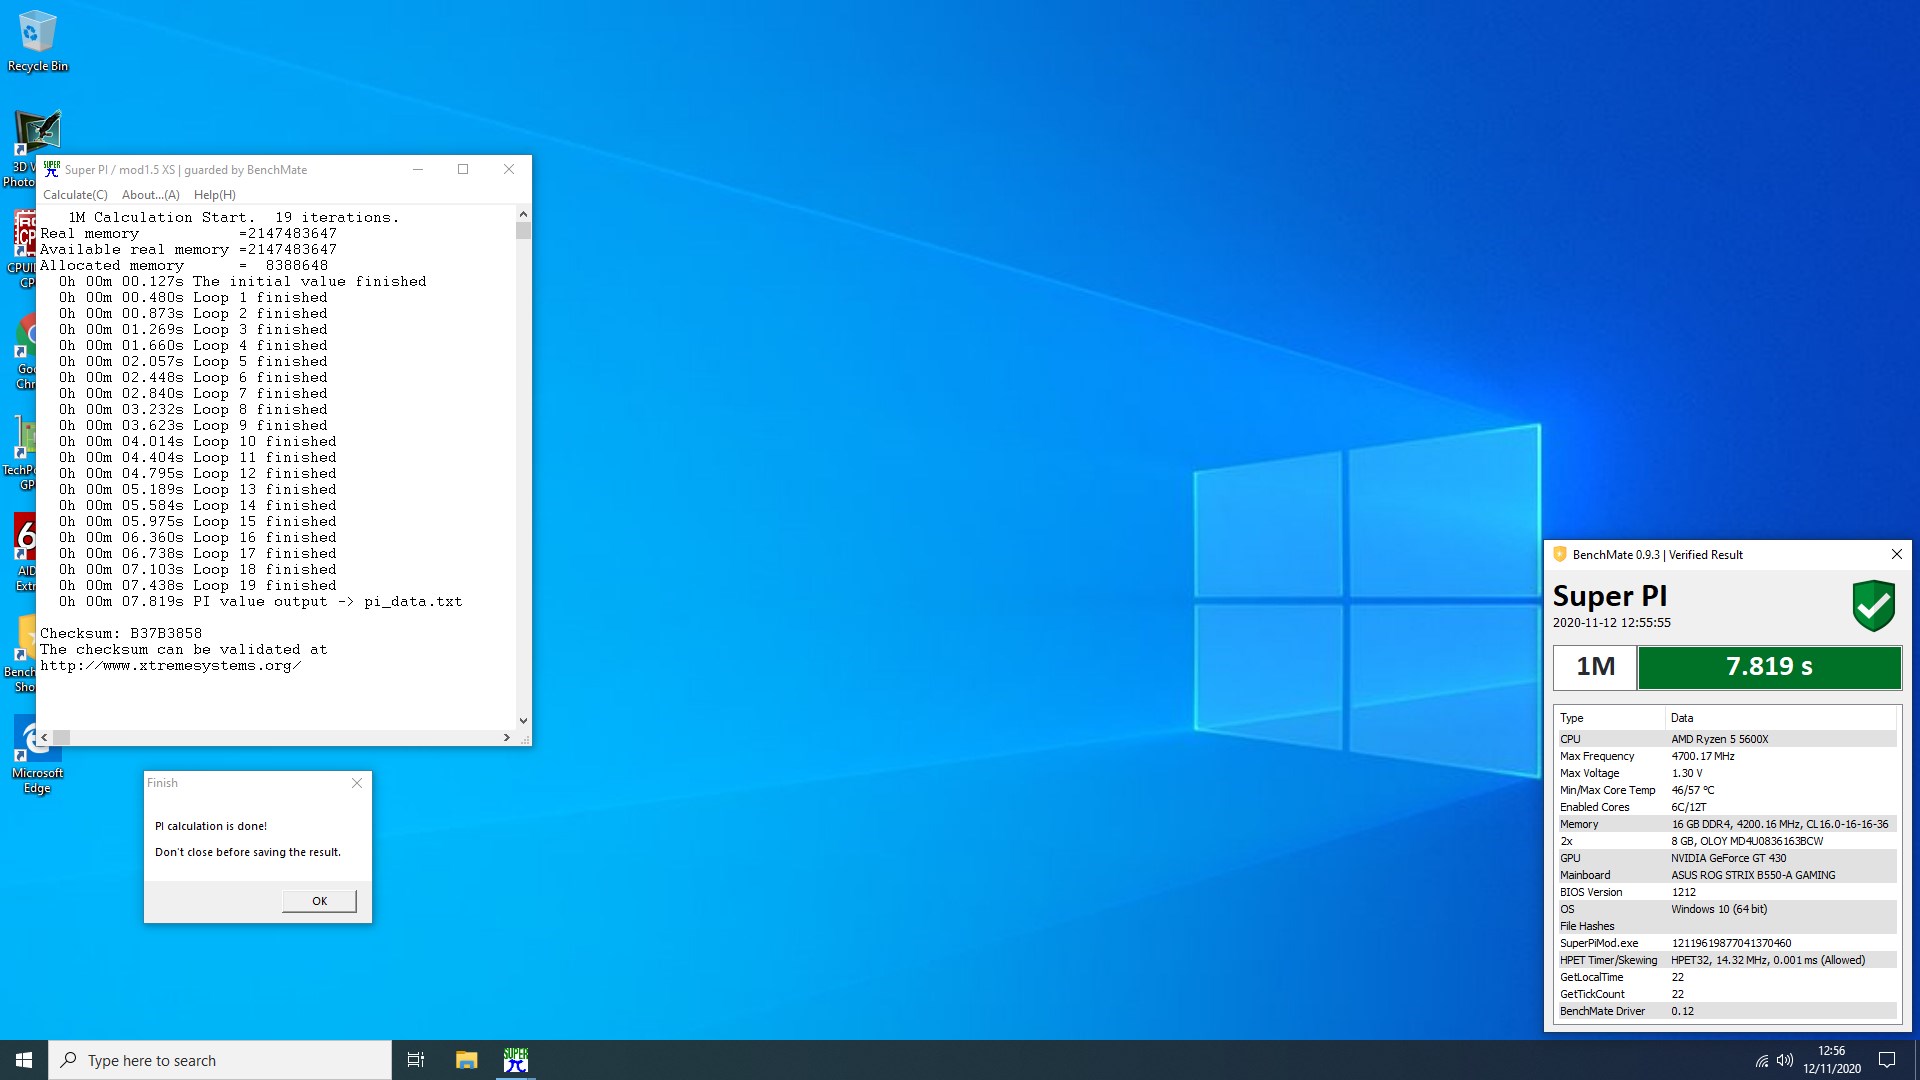Image resolution: width=1920 pixels, height=1080 pixels.
Task: Select the Enabled Cores row 6C/12T
Action: tap(1726, 807)
